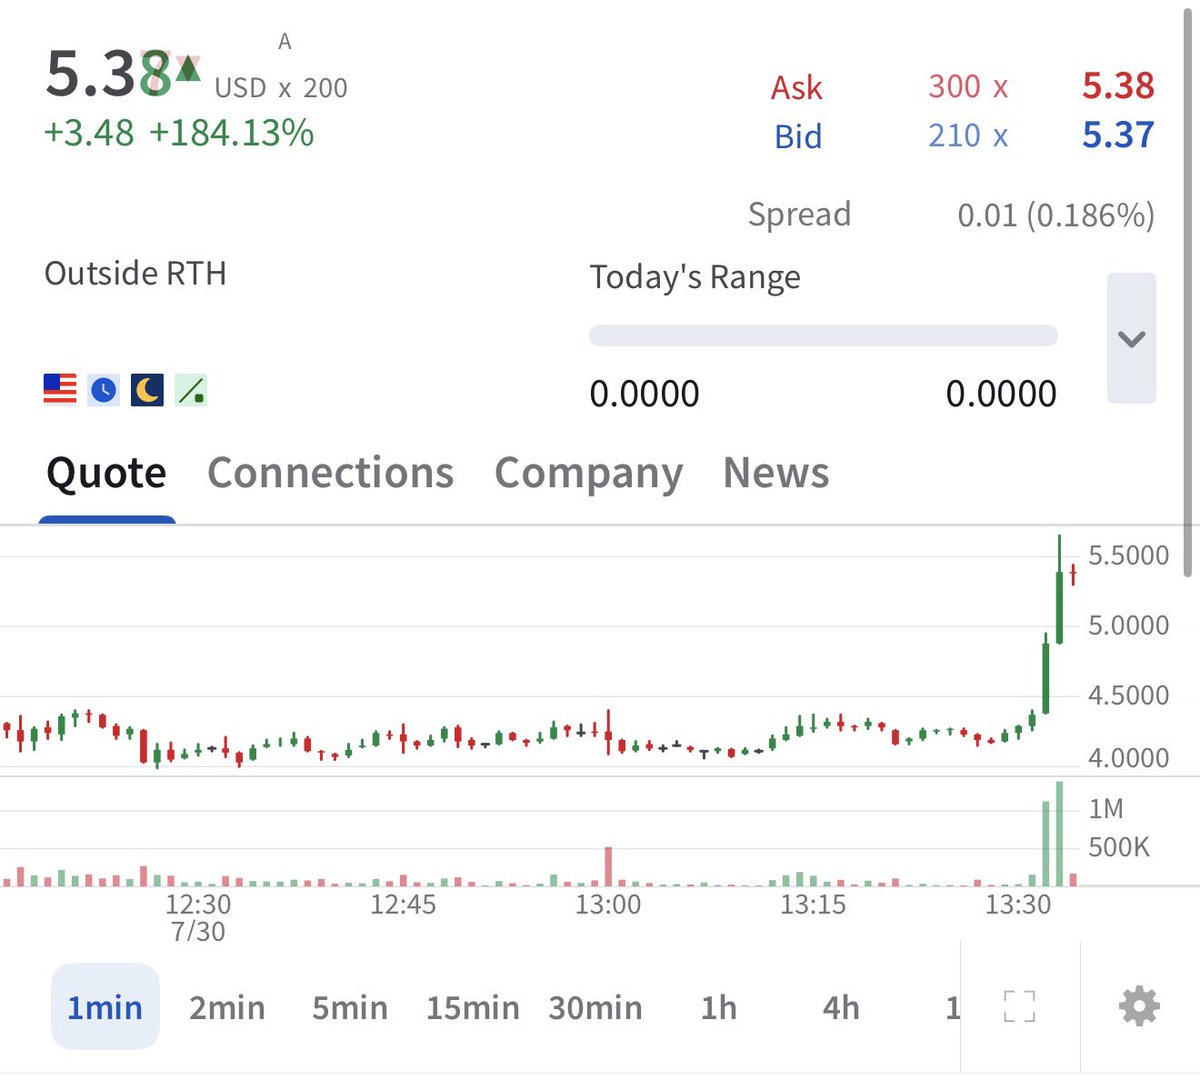Image resolution: width=1200 pixels, height=1080 pixels.
Task: Select the 5min chart interval
Action: coord(349,1007)
